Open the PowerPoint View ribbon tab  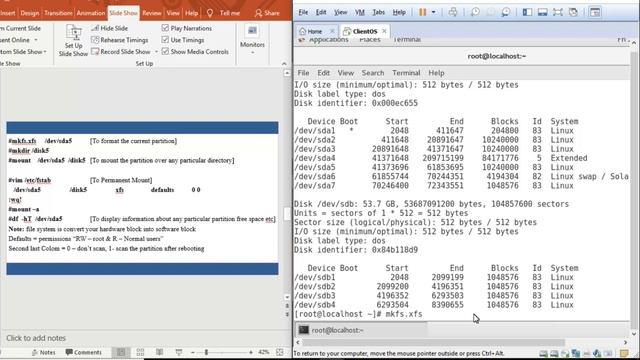coord(173,13)
